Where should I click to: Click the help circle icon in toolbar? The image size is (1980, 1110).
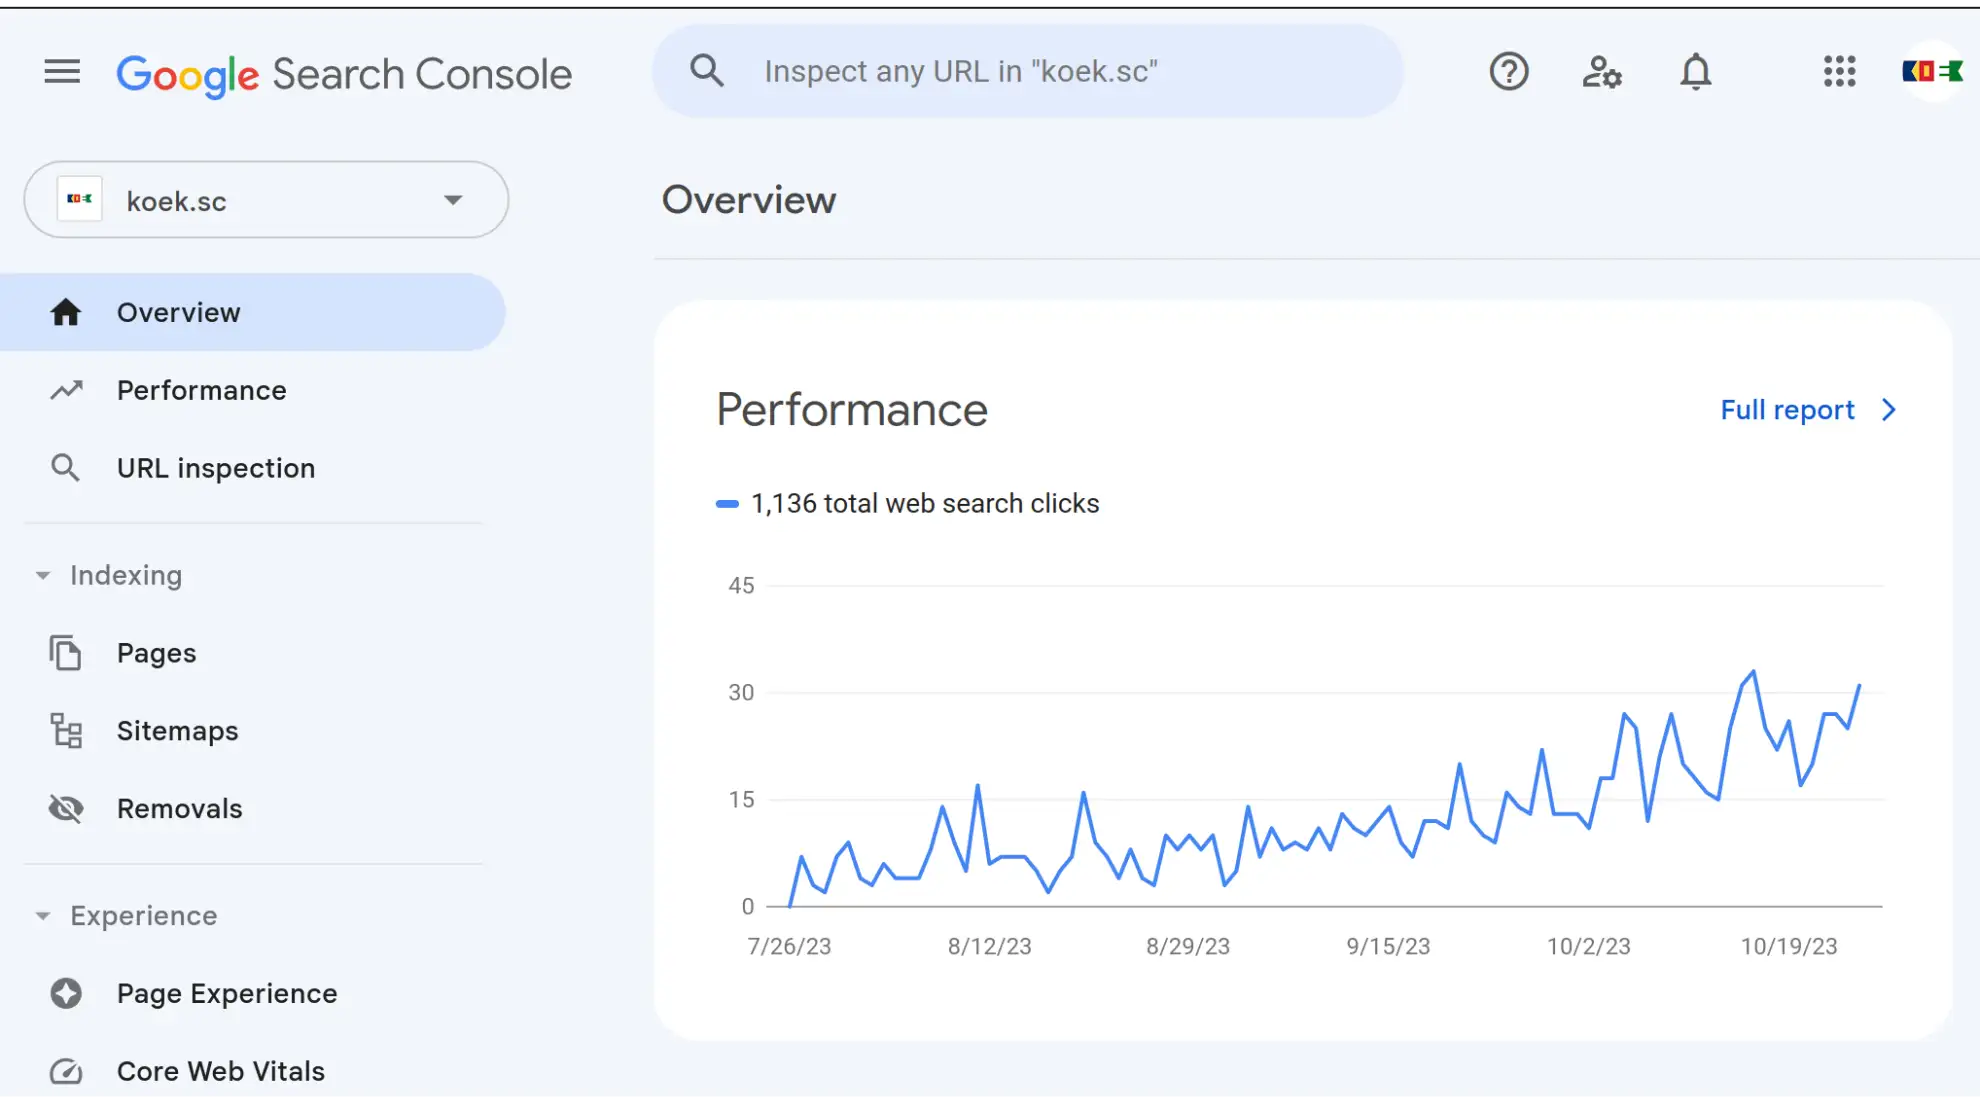coord(1509,71)
